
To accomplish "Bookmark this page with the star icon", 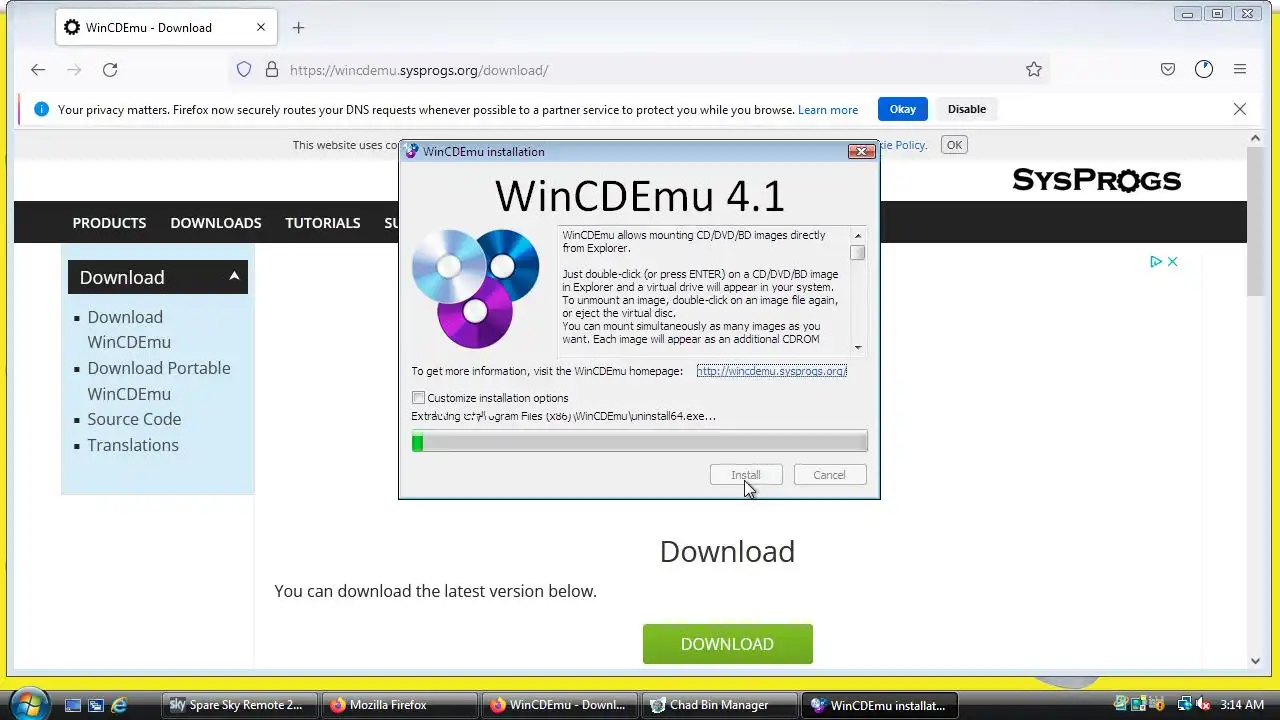I will pyautogui.click(x=1034, y=69).
